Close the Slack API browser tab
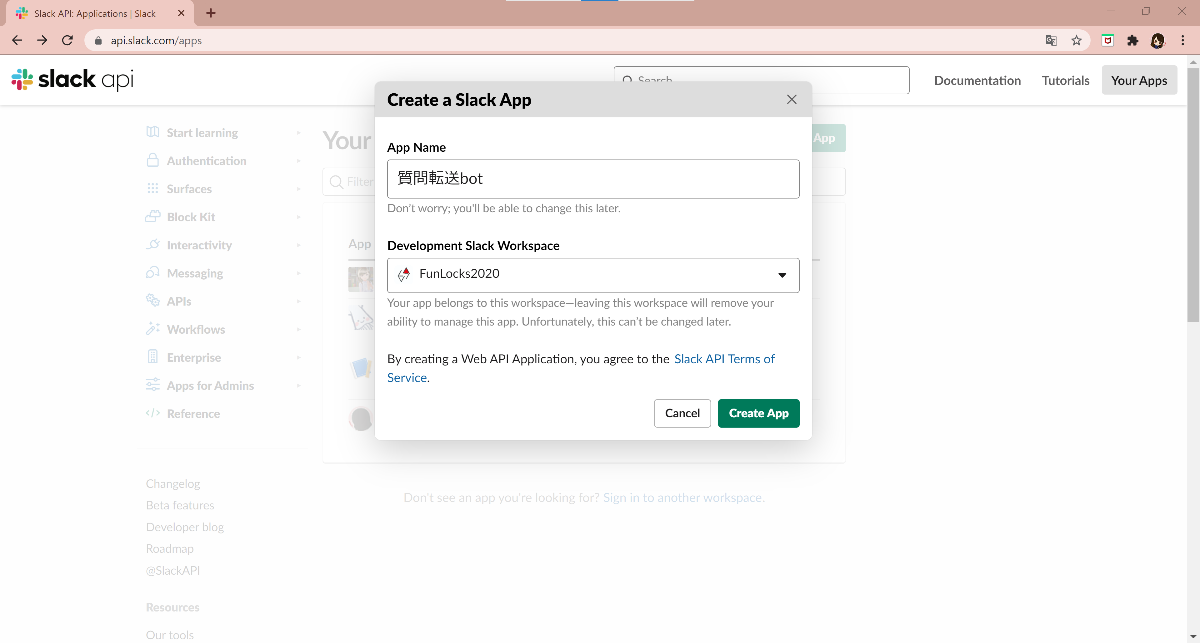The height and width of the screenshot is (643, 1200). [179, 14]
